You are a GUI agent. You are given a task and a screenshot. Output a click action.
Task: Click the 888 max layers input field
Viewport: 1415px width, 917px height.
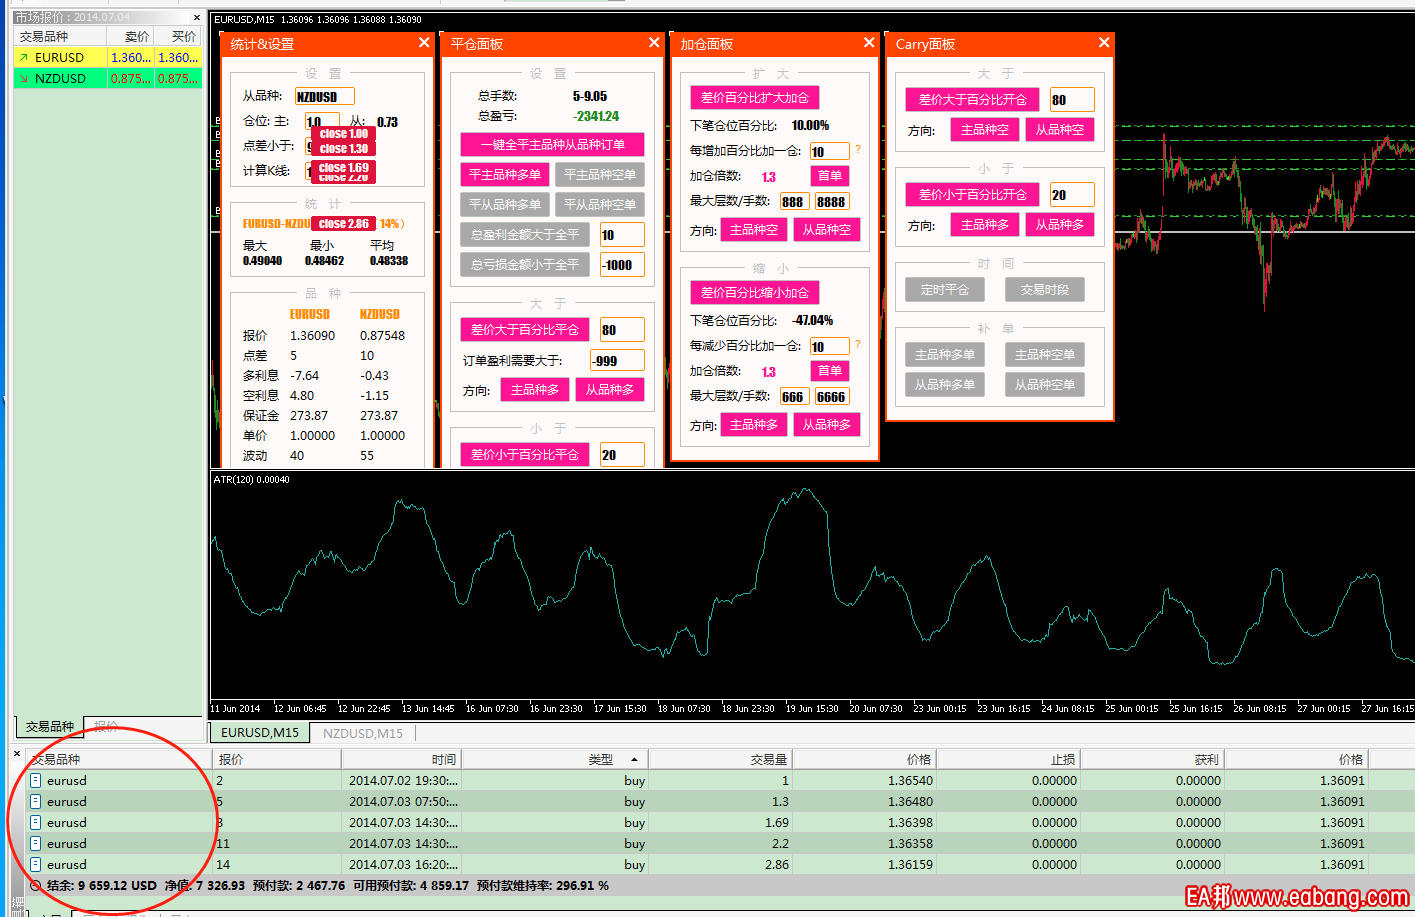click(x=794, y=201)
